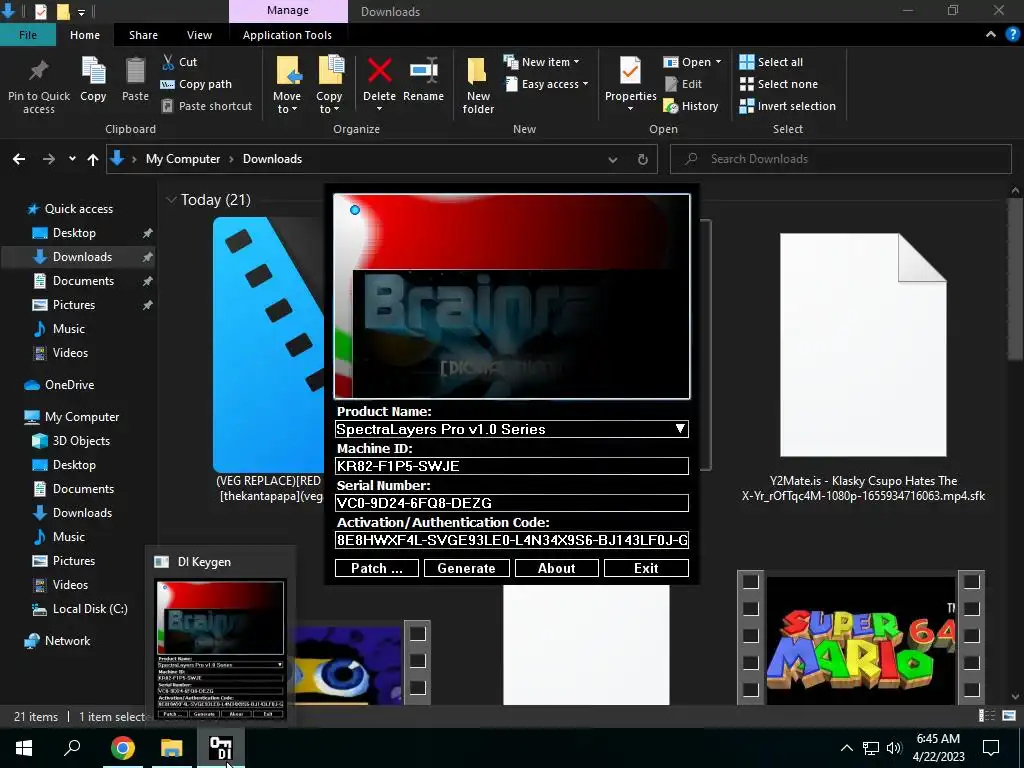Click File Explorer taskbar icon

(172, 747)
